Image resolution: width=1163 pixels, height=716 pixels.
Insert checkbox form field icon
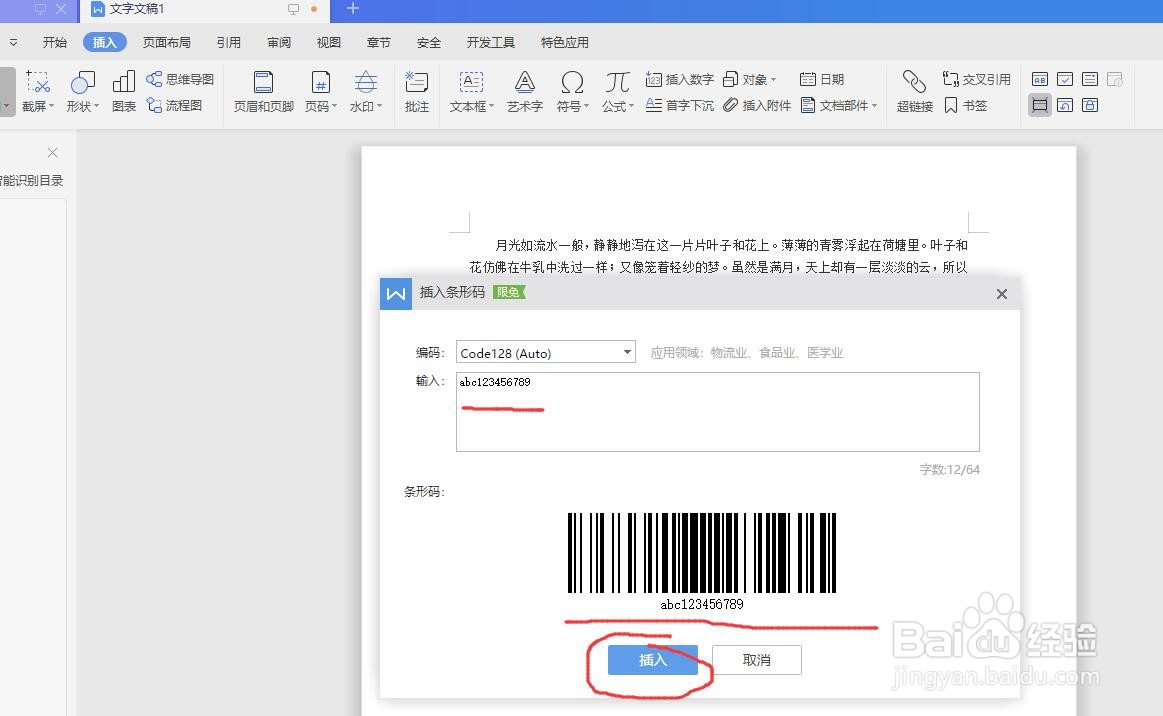click(x=1065, y=79)
